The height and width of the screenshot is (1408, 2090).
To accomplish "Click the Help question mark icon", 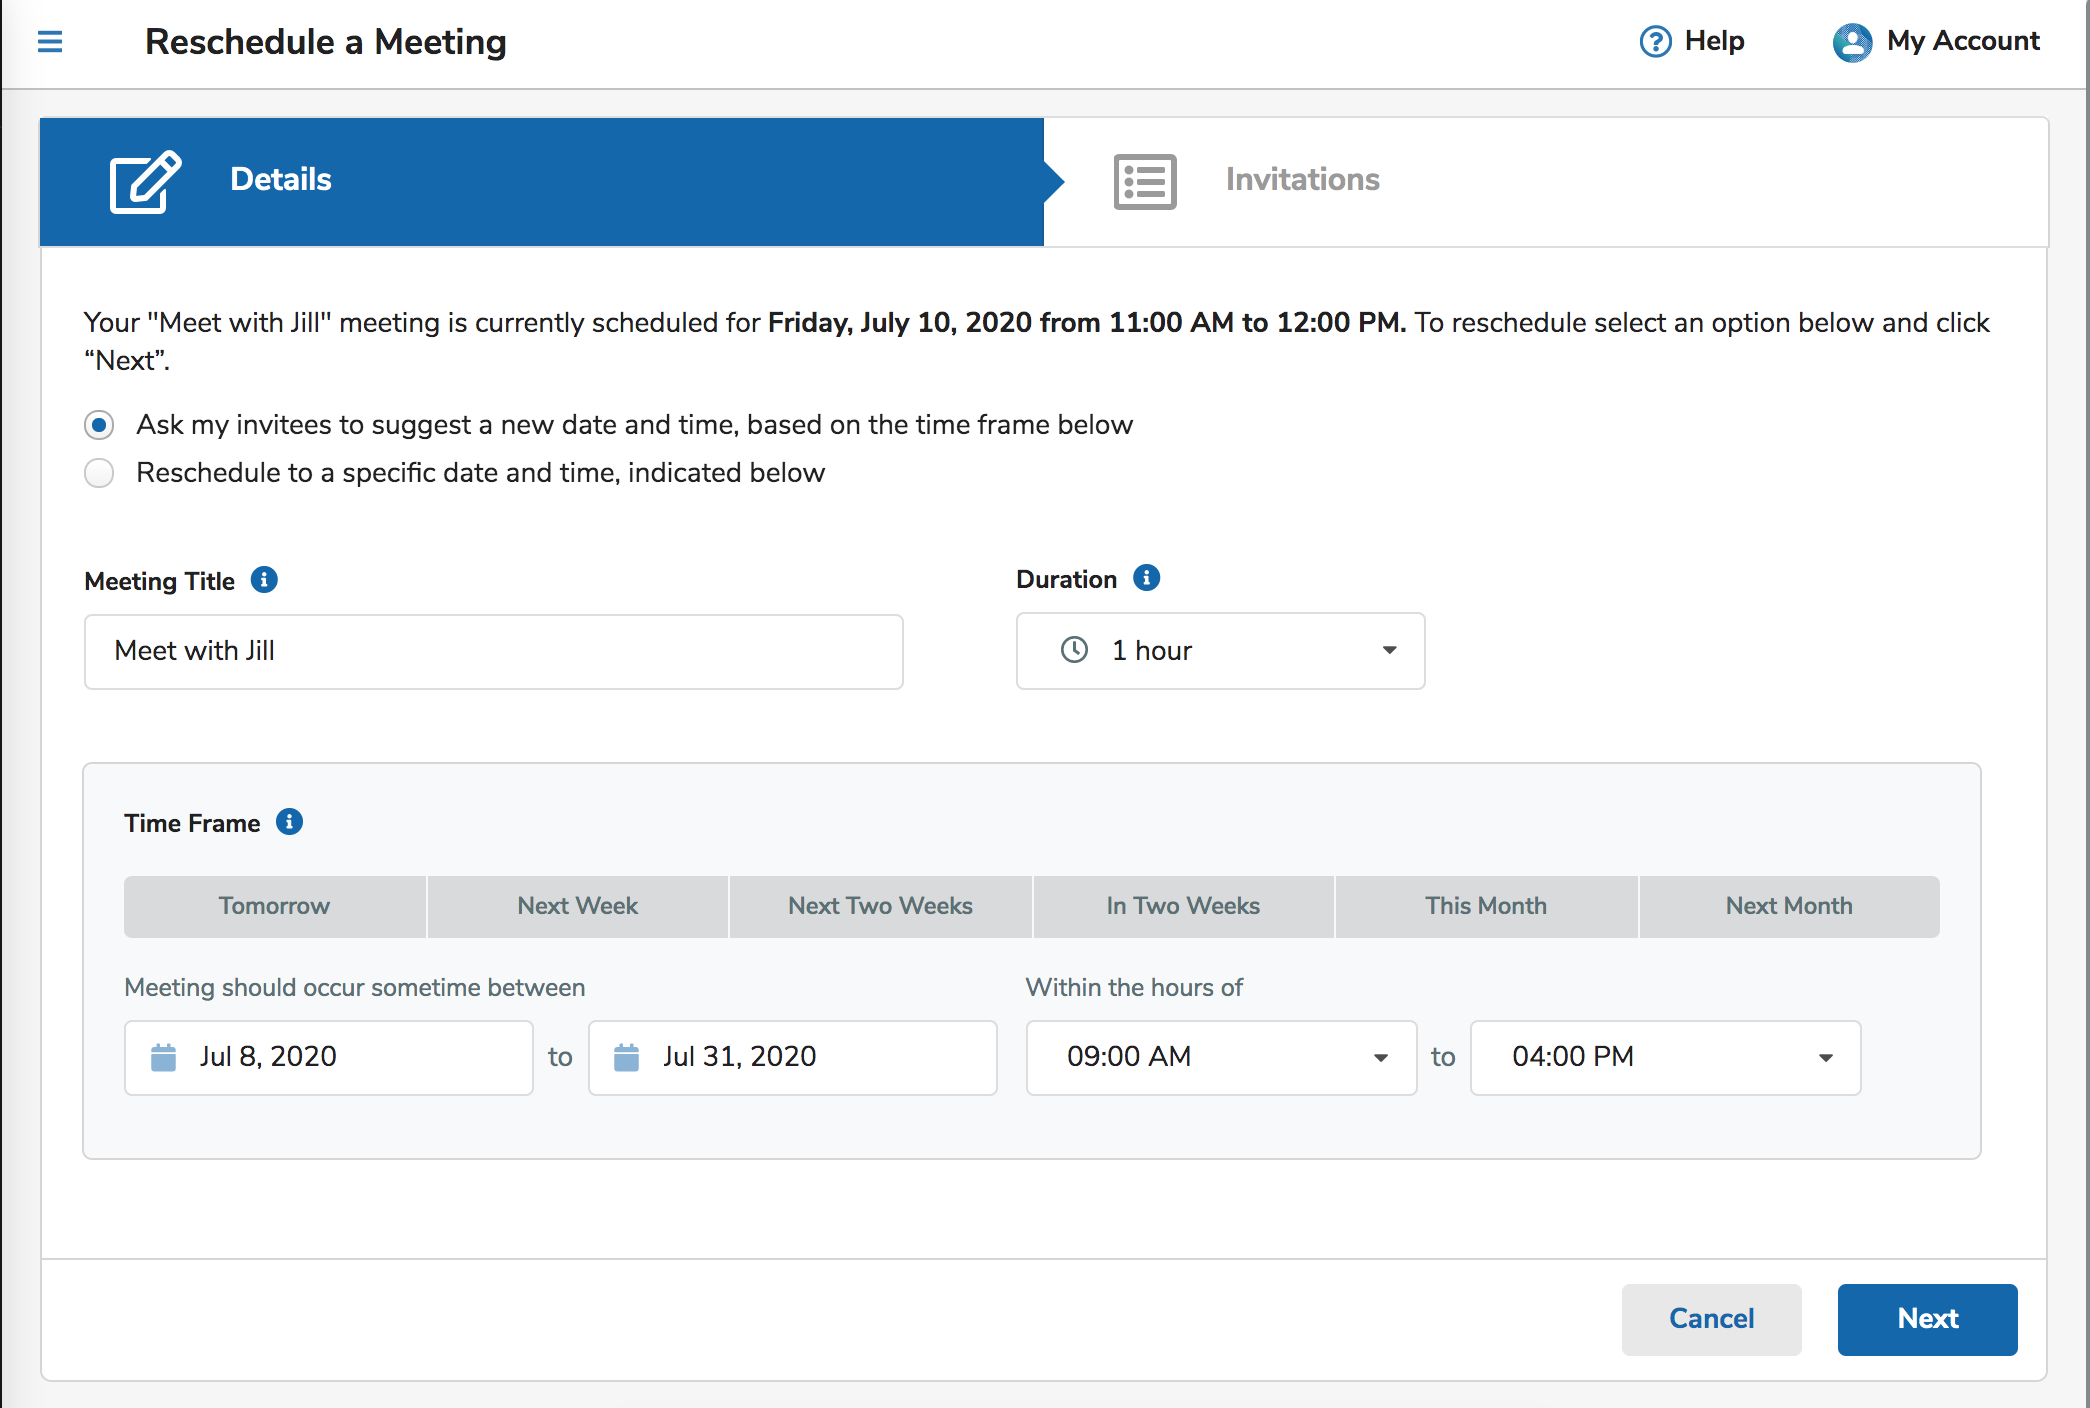I will (x=1655, y=42).
